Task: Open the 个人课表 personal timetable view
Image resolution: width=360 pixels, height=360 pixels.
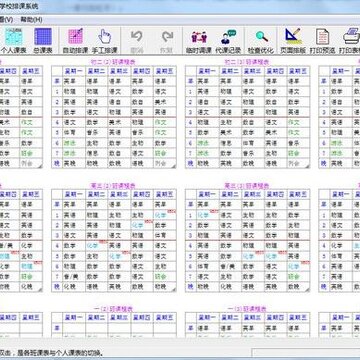Action: (14, 41)
